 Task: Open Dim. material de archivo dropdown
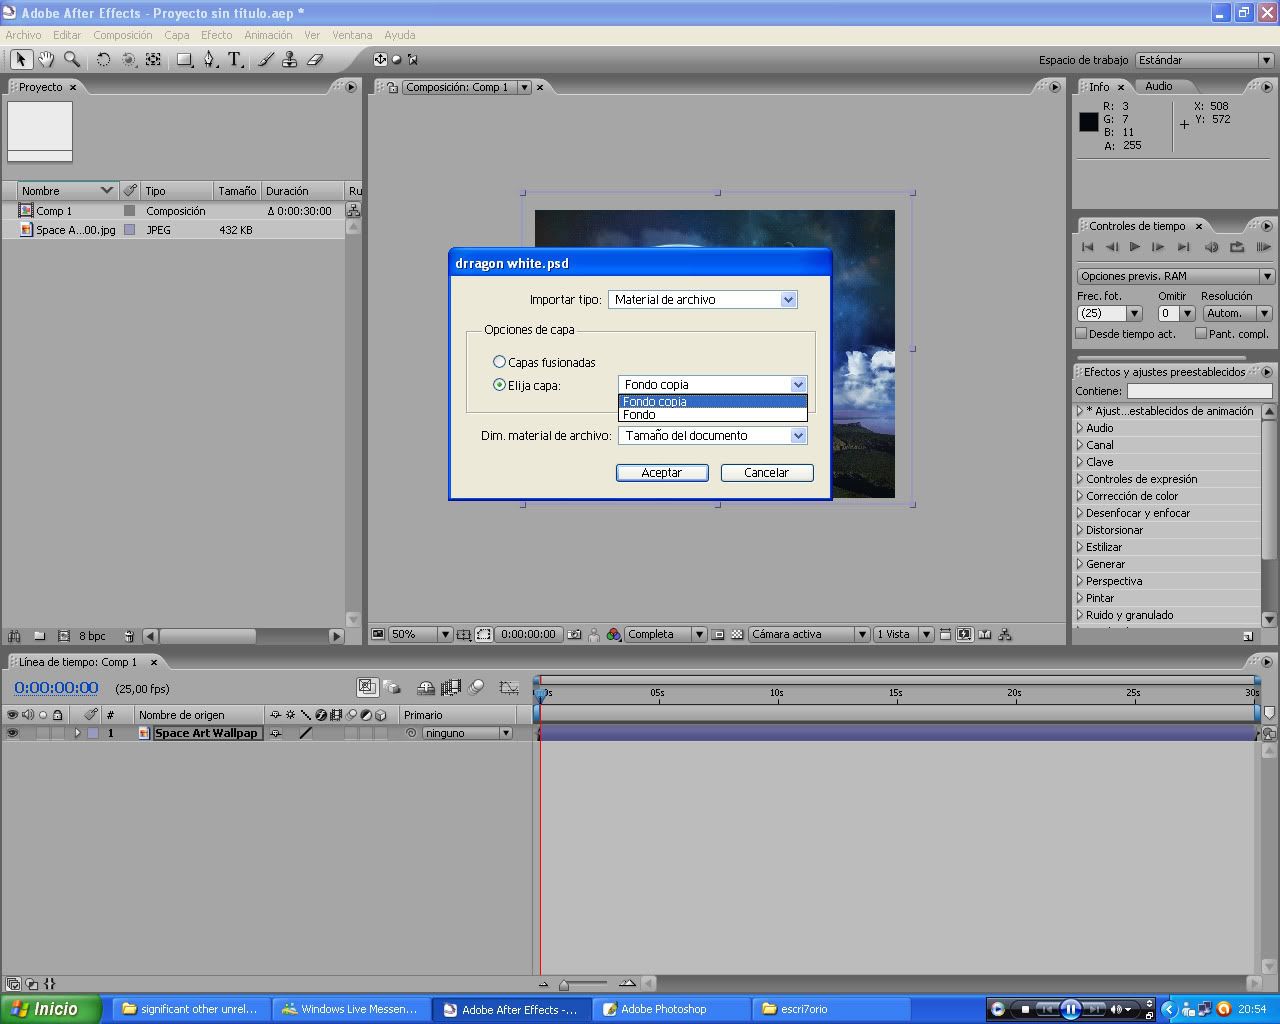click(712, 436)
